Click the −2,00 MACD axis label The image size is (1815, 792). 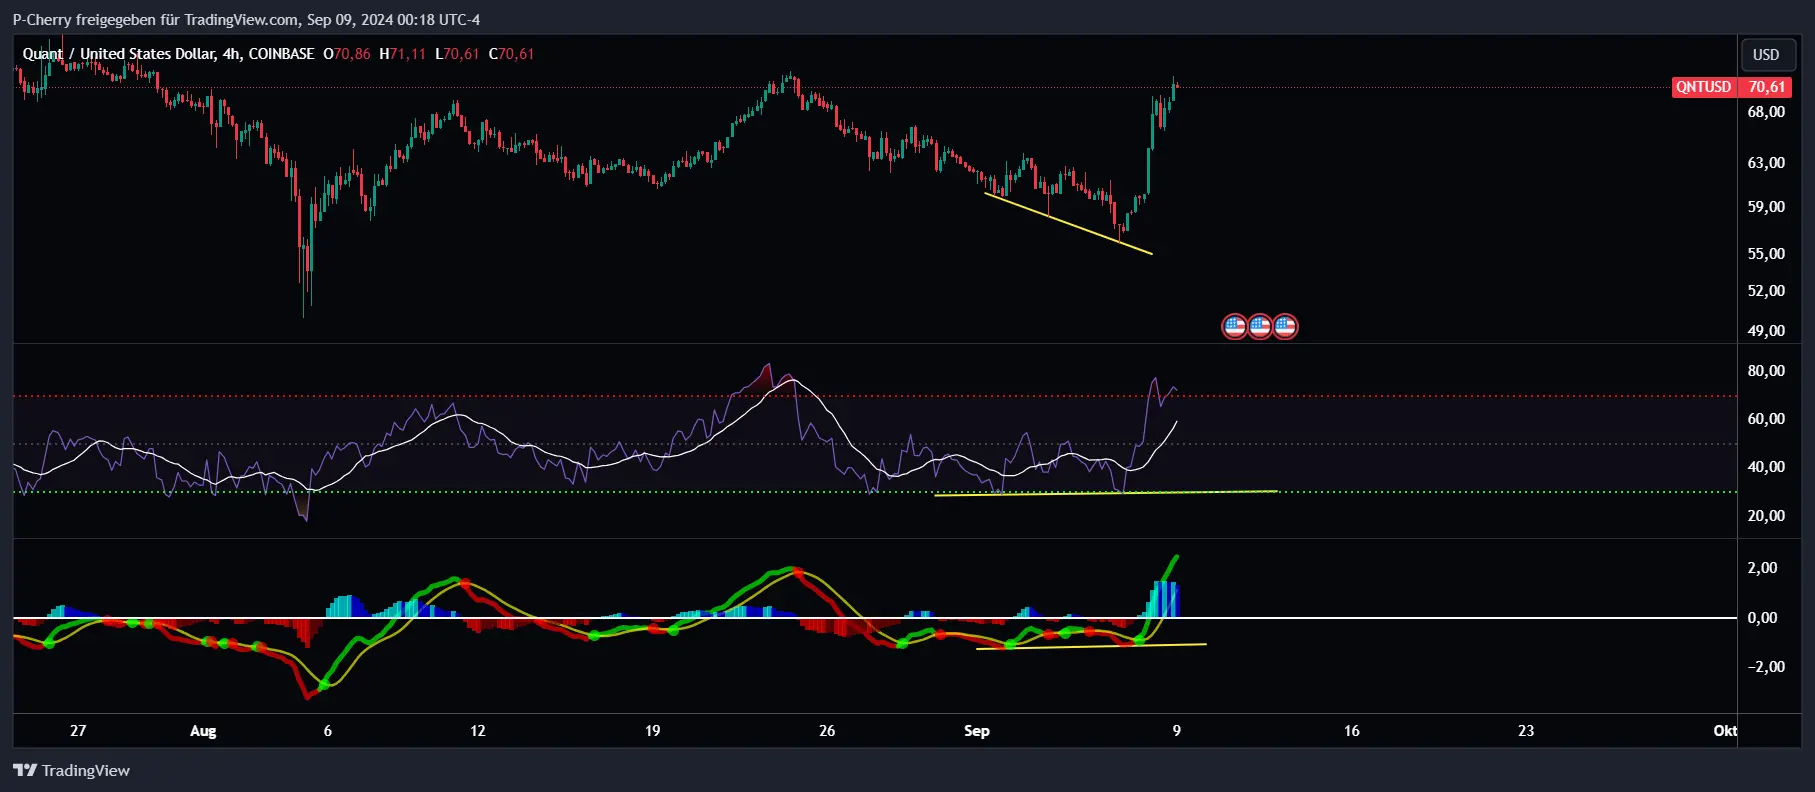pos(1762,667)
